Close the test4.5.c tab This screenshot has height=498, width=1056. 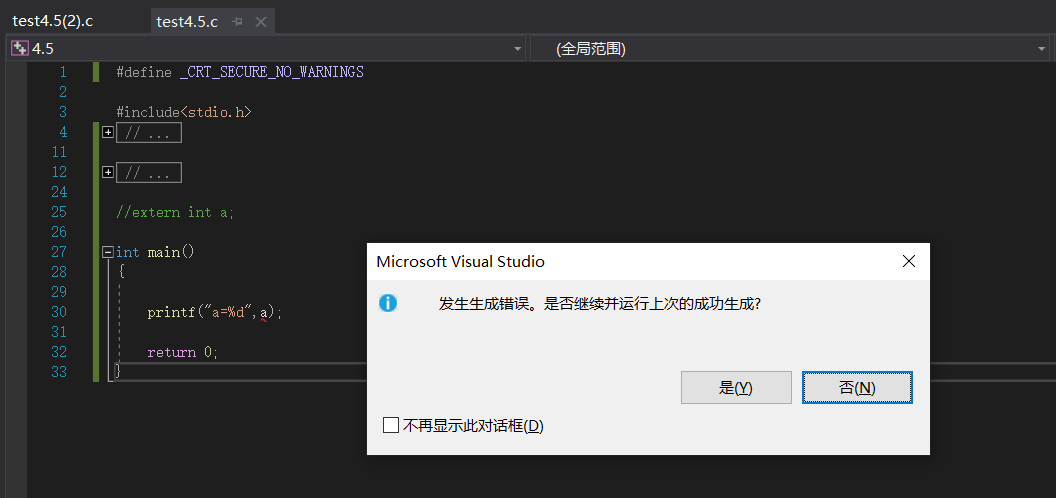tap(261, 22)
